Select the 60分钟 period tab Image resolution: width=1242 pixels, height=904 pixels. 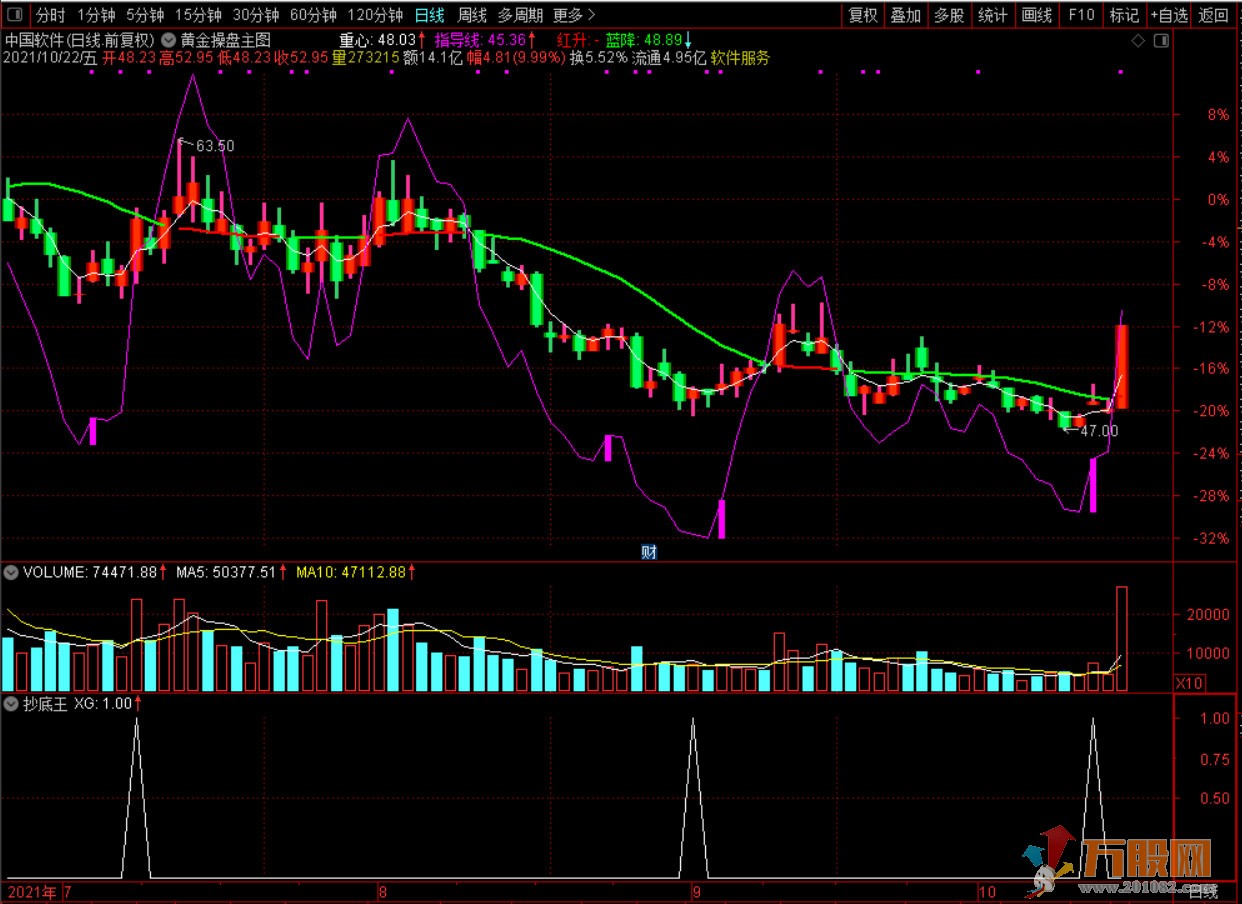(x=313, y=15)
